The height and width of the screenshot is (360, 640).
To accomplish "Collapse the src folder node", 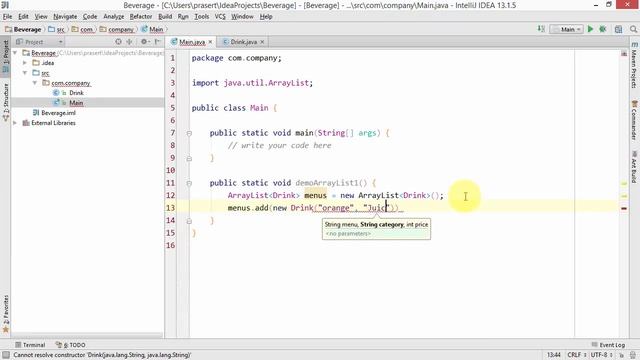I will 25,73.
